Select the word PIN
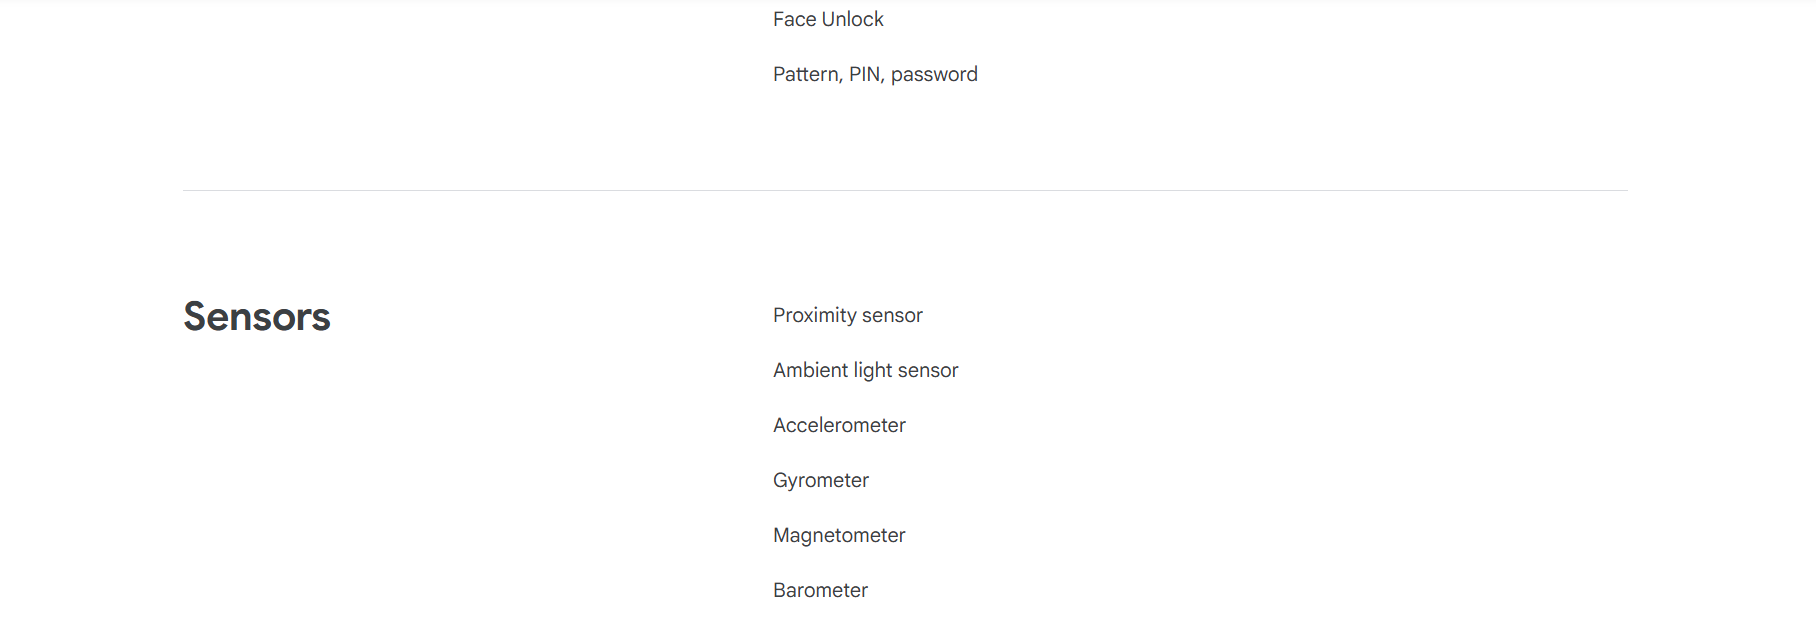This screenshot has width=1816, height=625. tap(866, 75)
